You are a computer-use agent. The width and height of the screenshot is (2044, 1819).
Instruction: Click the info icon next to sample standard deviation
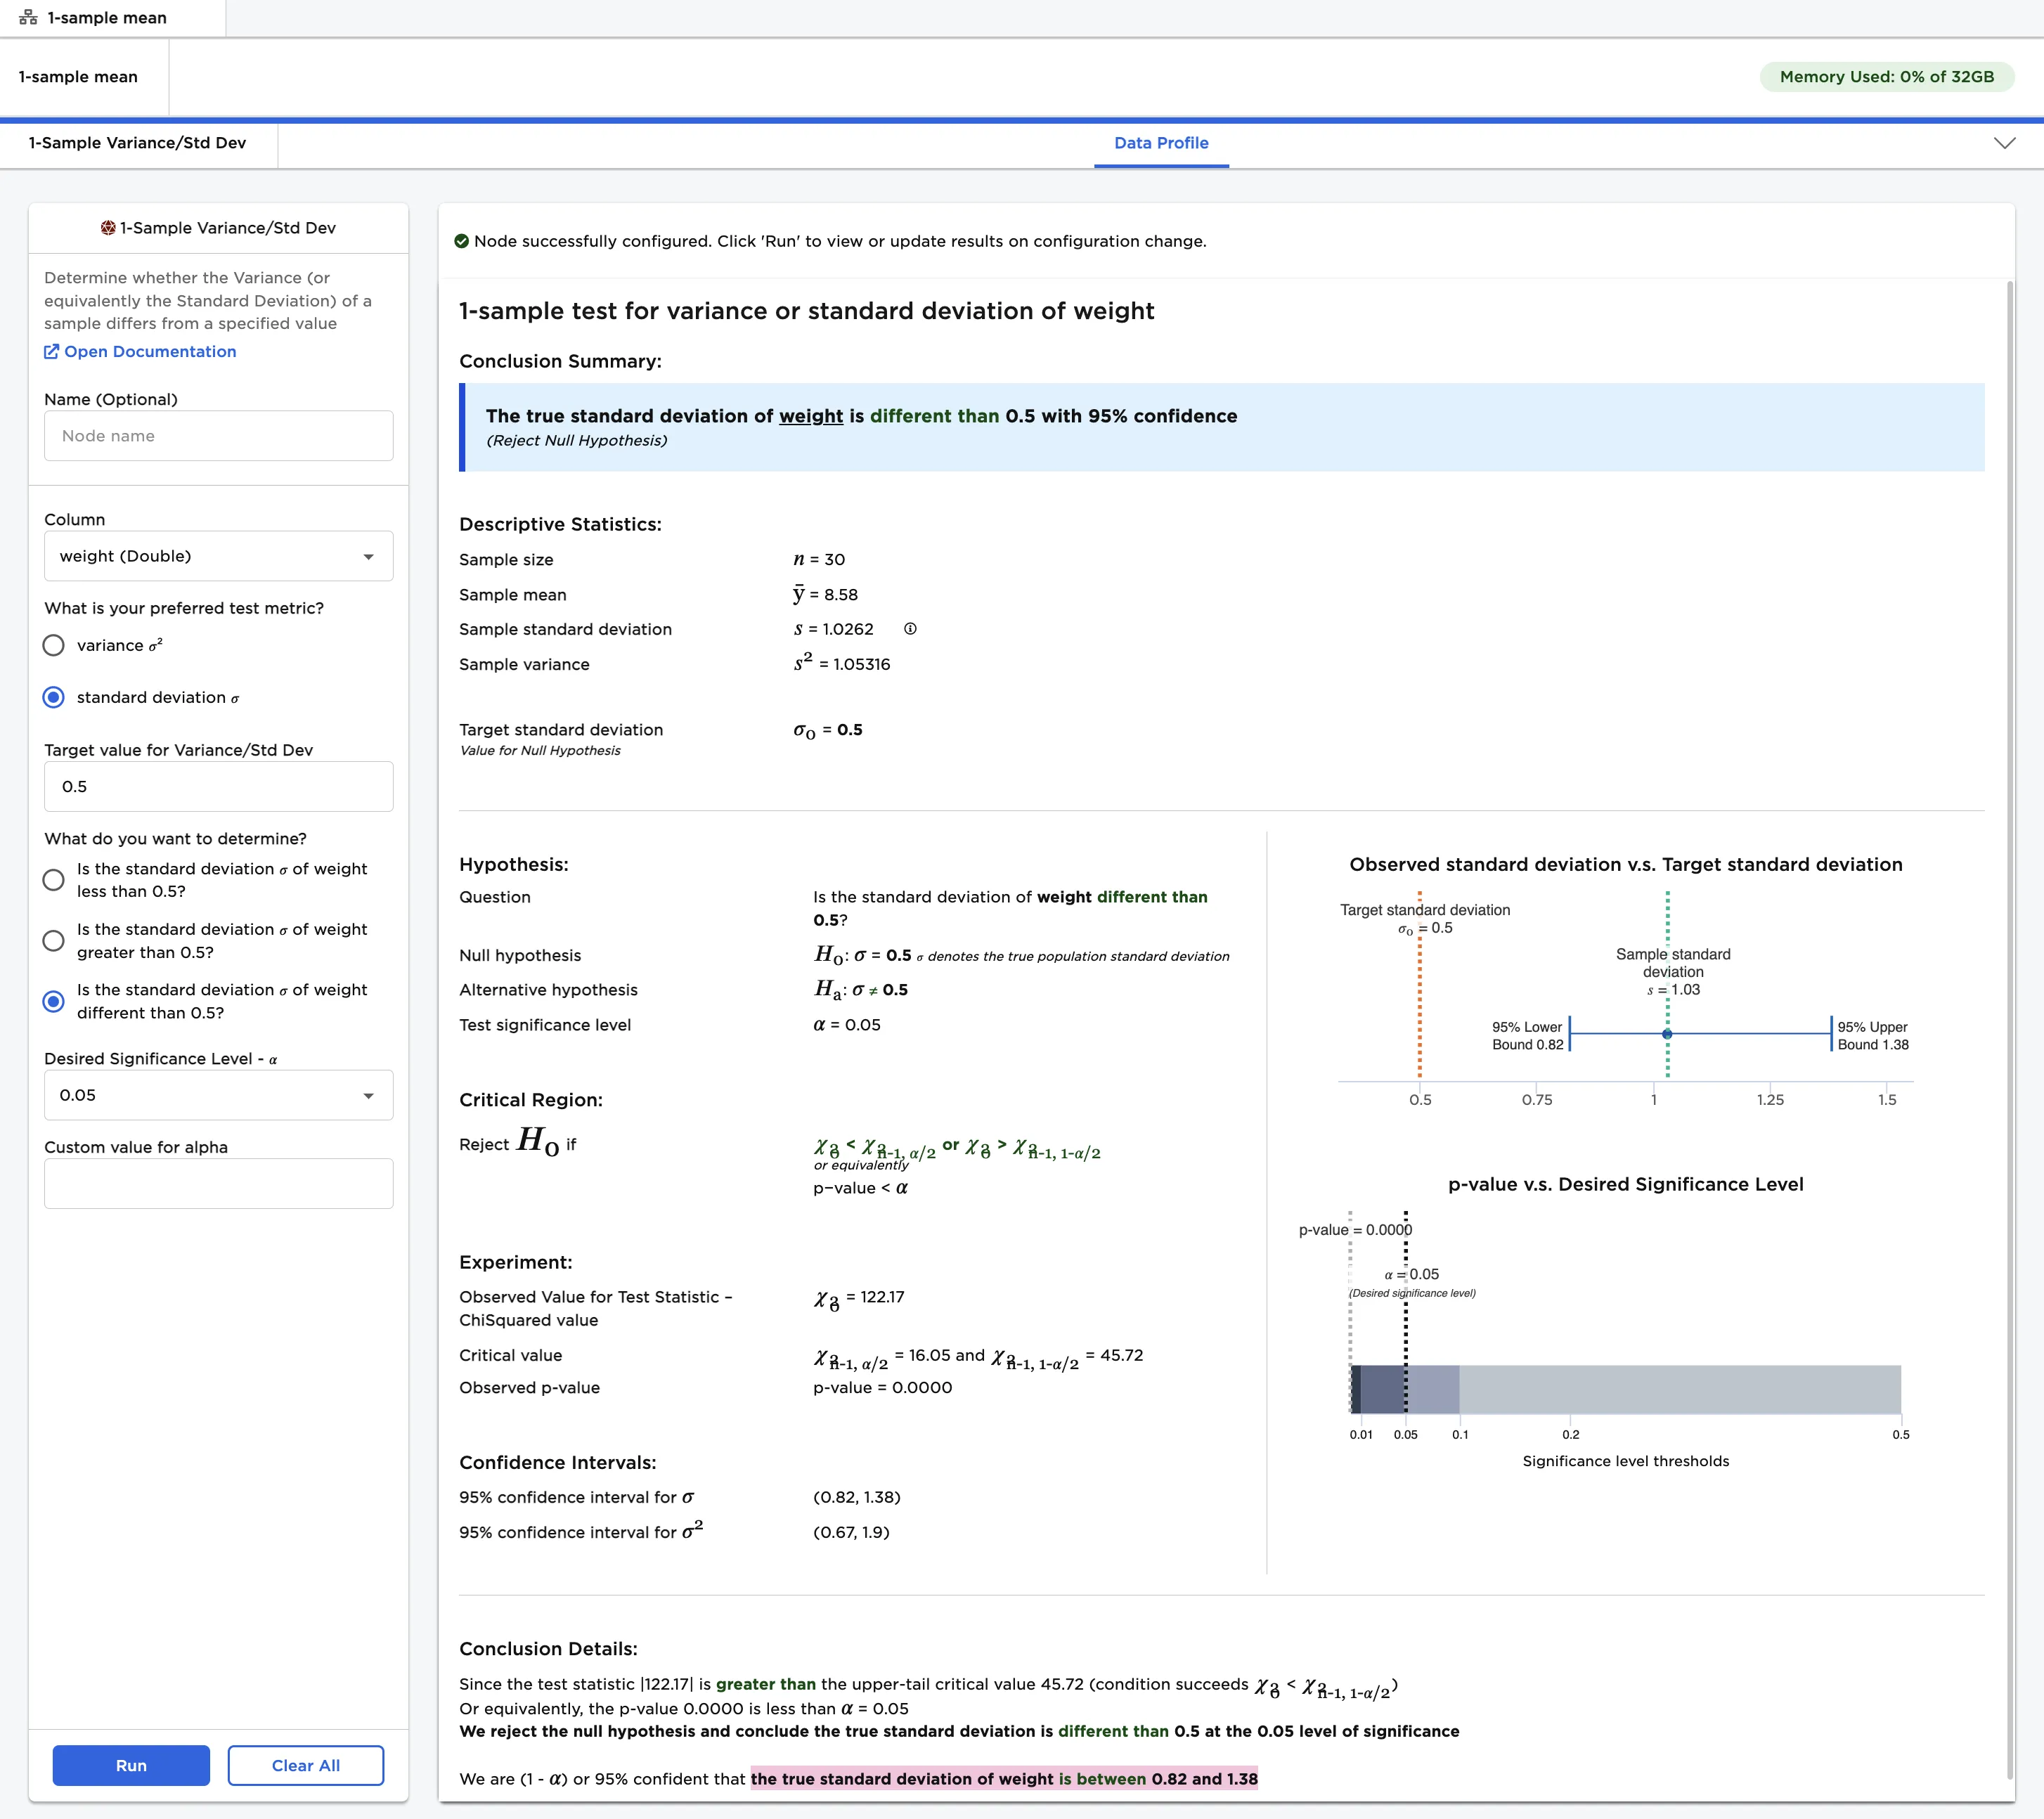pos(910,629)
